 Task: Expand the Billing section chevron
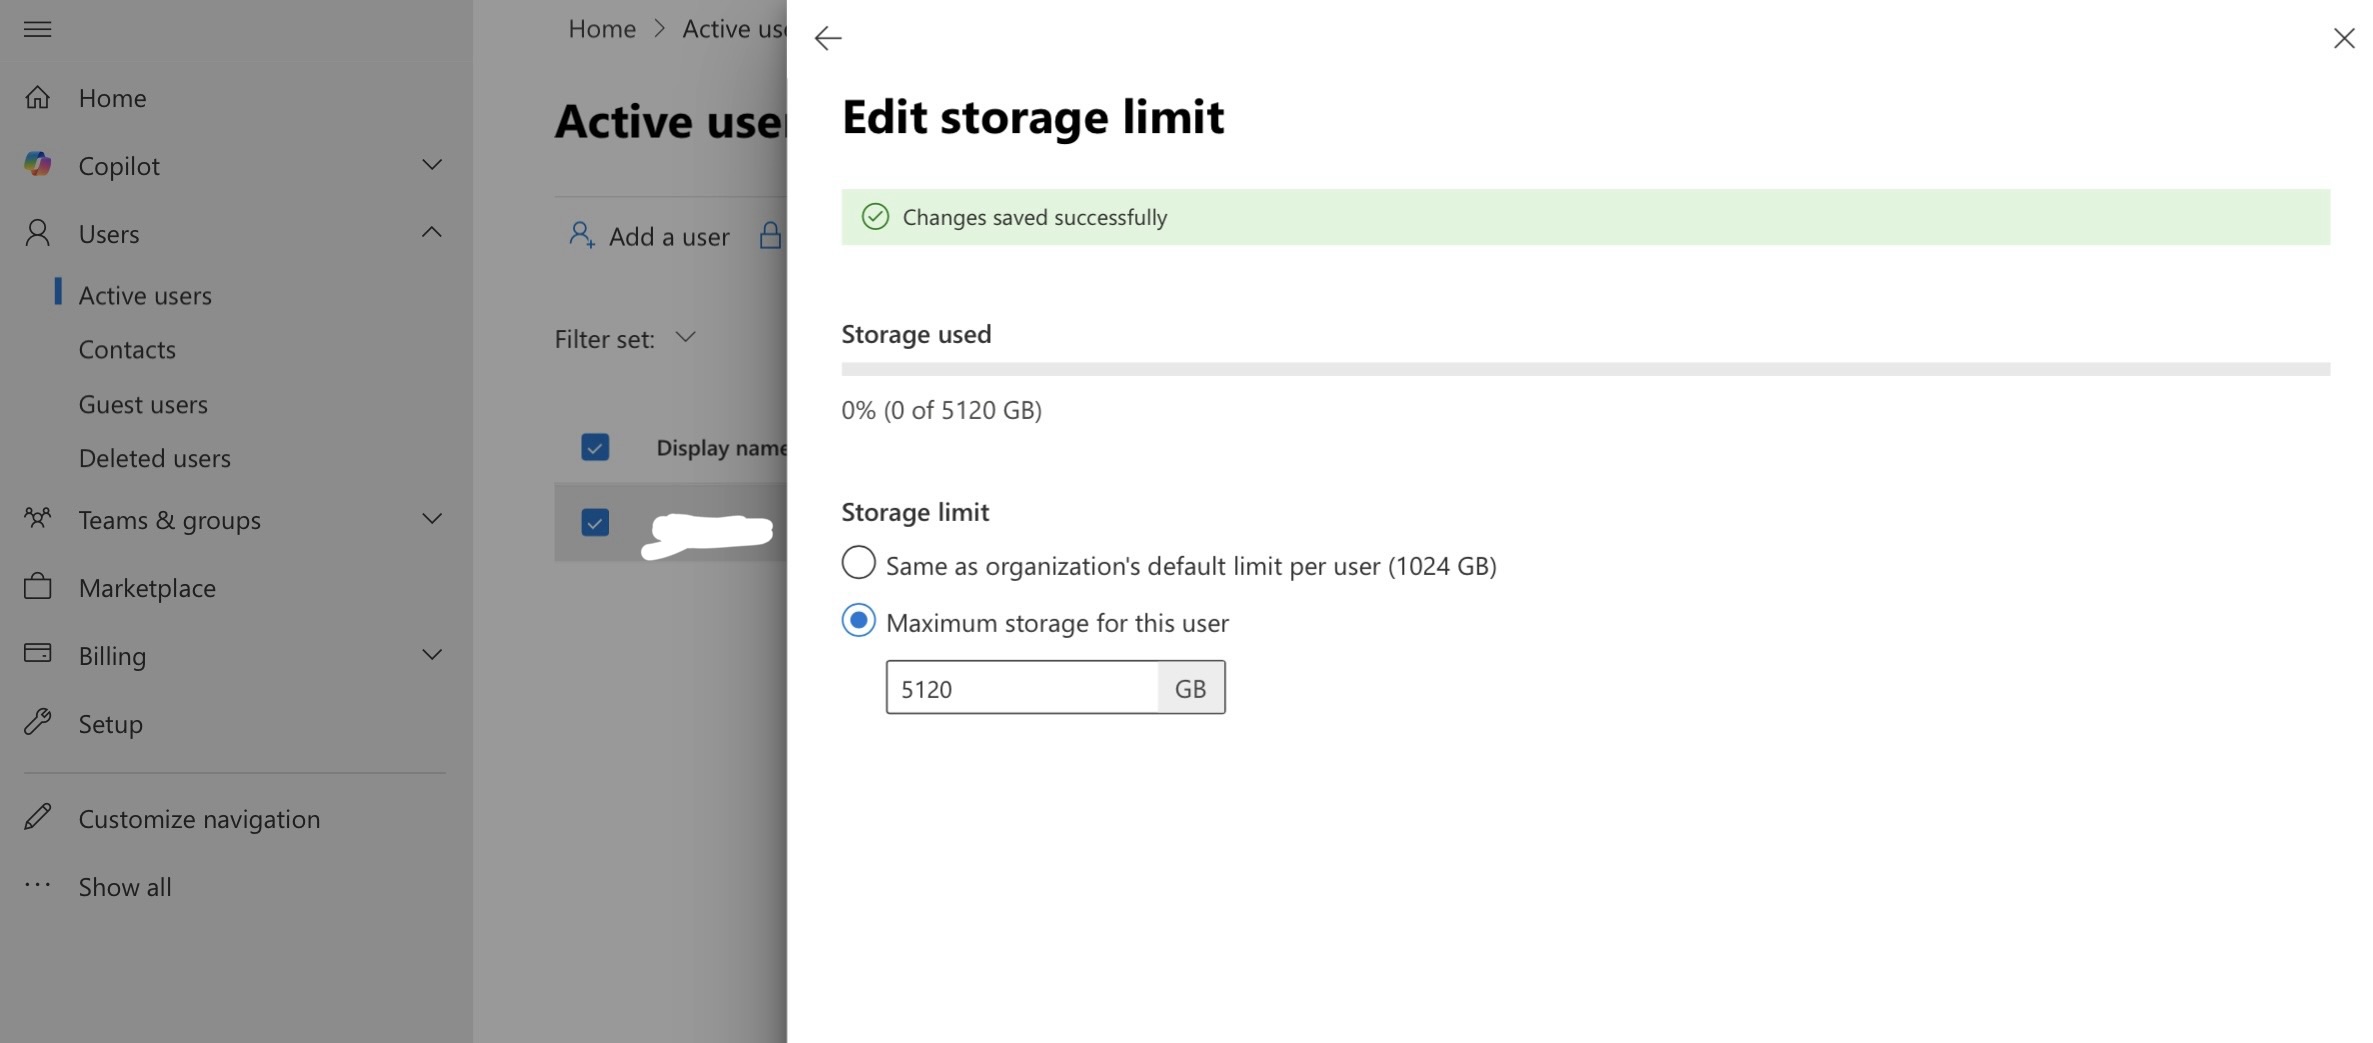(431, 655)
